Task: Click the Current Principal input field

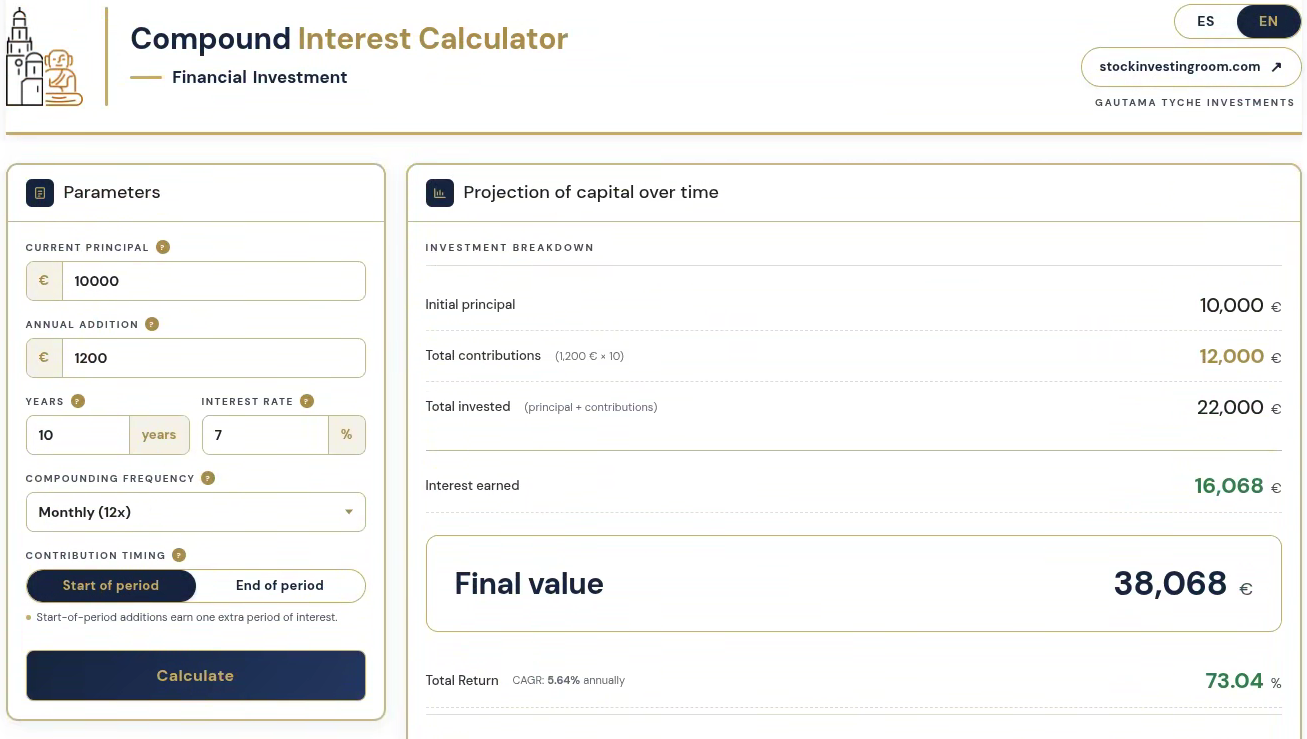Action: pyautogui.click(x=213, y=281)
